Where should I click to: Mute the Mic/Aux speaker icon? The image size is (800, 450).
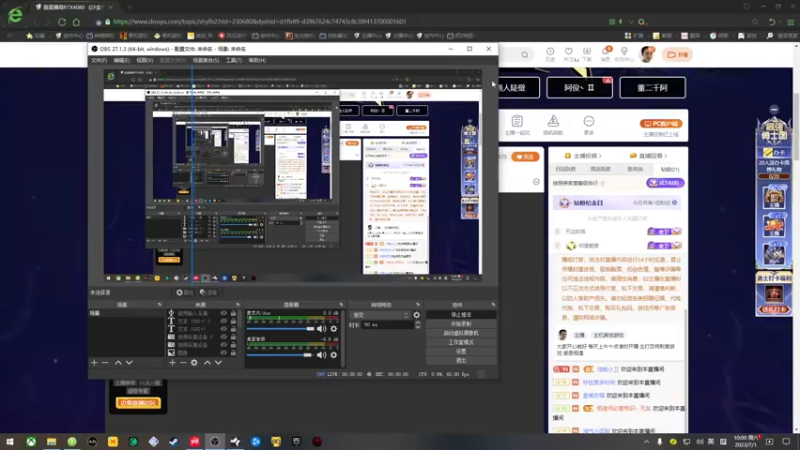click(321, 329)
